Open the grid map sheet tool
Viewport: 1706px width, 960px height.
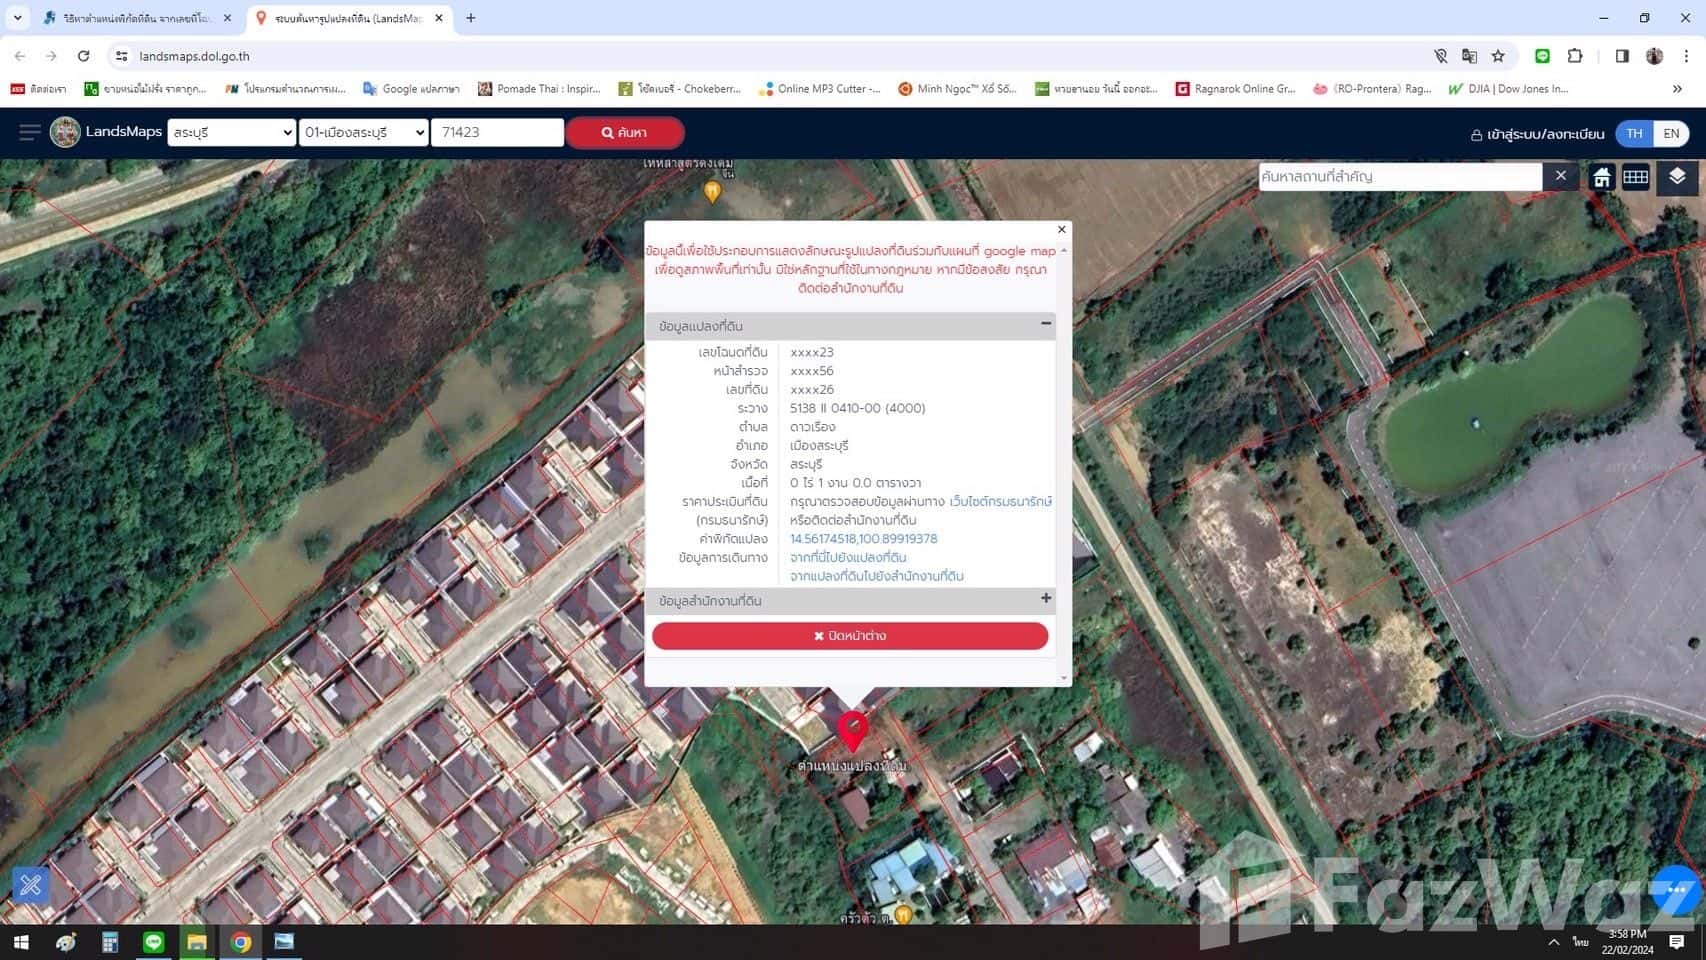(x=1636, y=177)
